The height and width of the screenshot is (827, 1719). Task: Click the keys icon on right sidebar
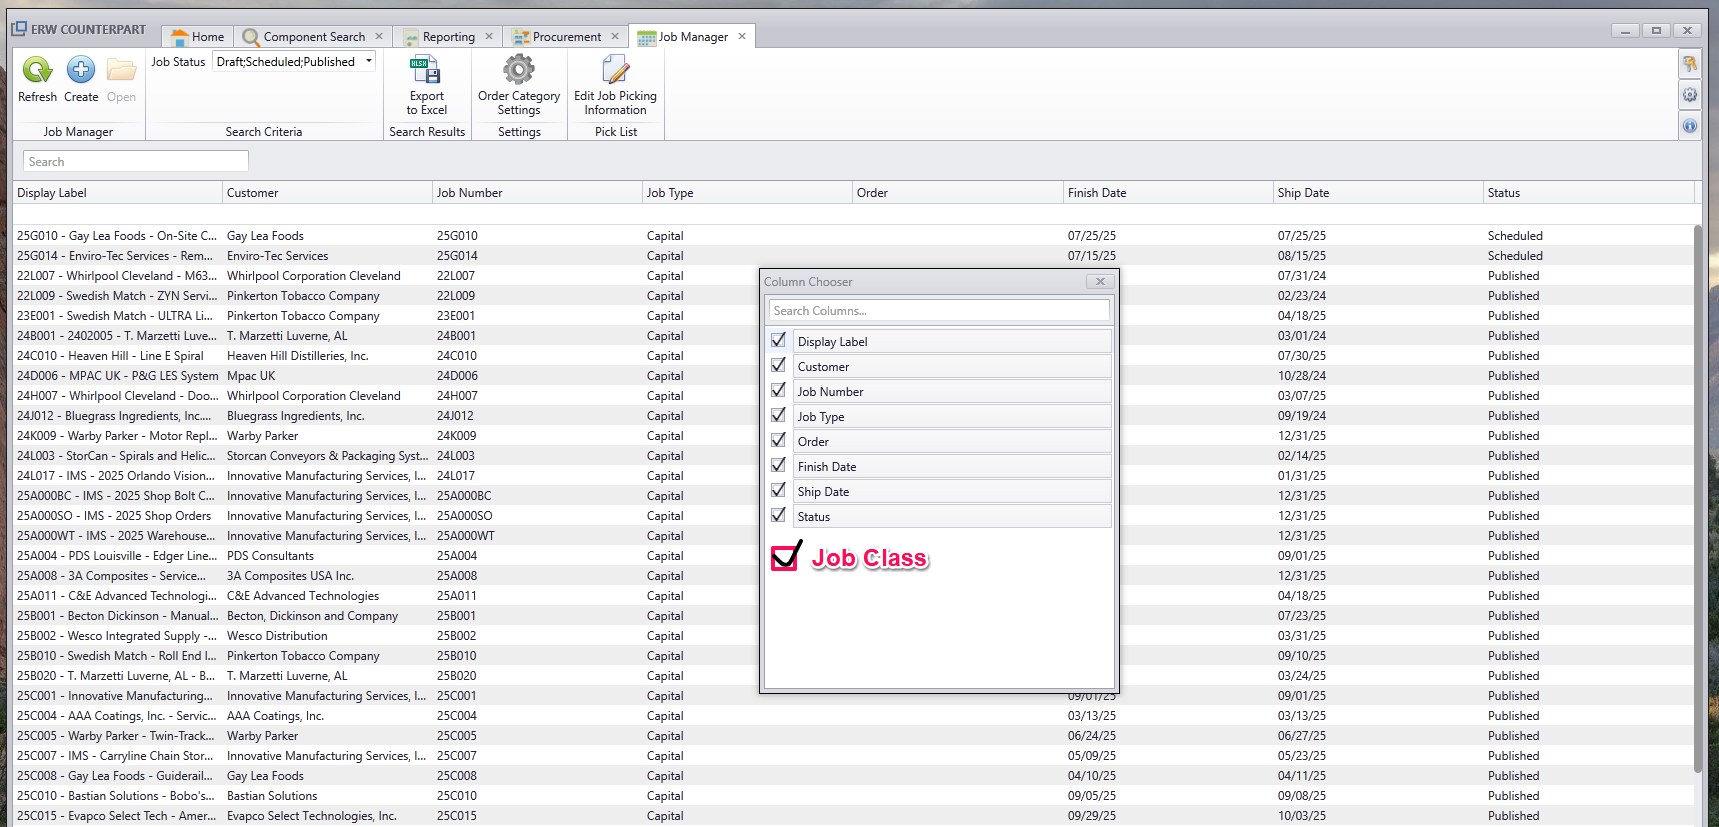point(1689,64)
